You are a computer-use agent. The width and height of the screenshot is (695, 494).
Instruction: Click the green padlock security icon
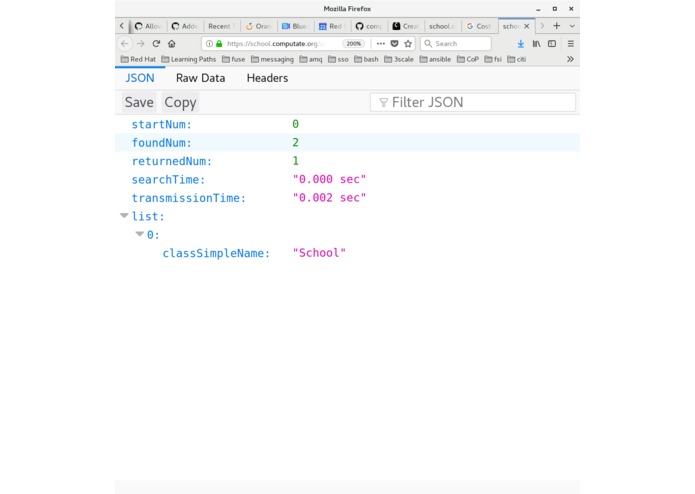tap(219, 43)
